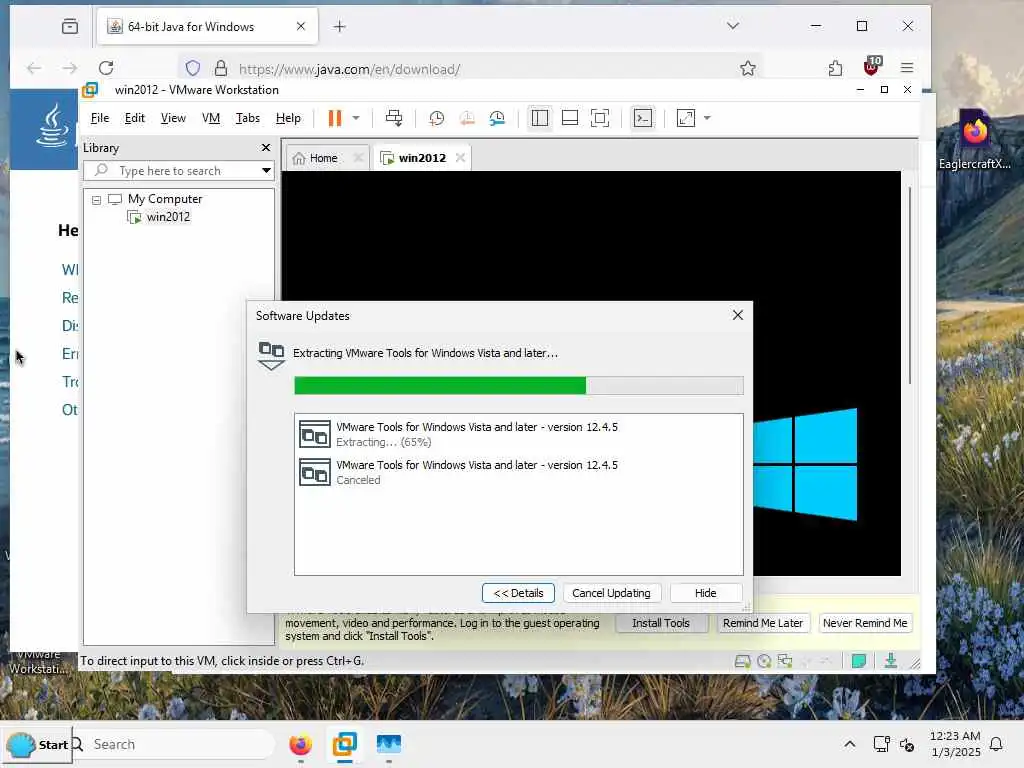Open the stretch mode dropdown arrow

coord(707,118)
